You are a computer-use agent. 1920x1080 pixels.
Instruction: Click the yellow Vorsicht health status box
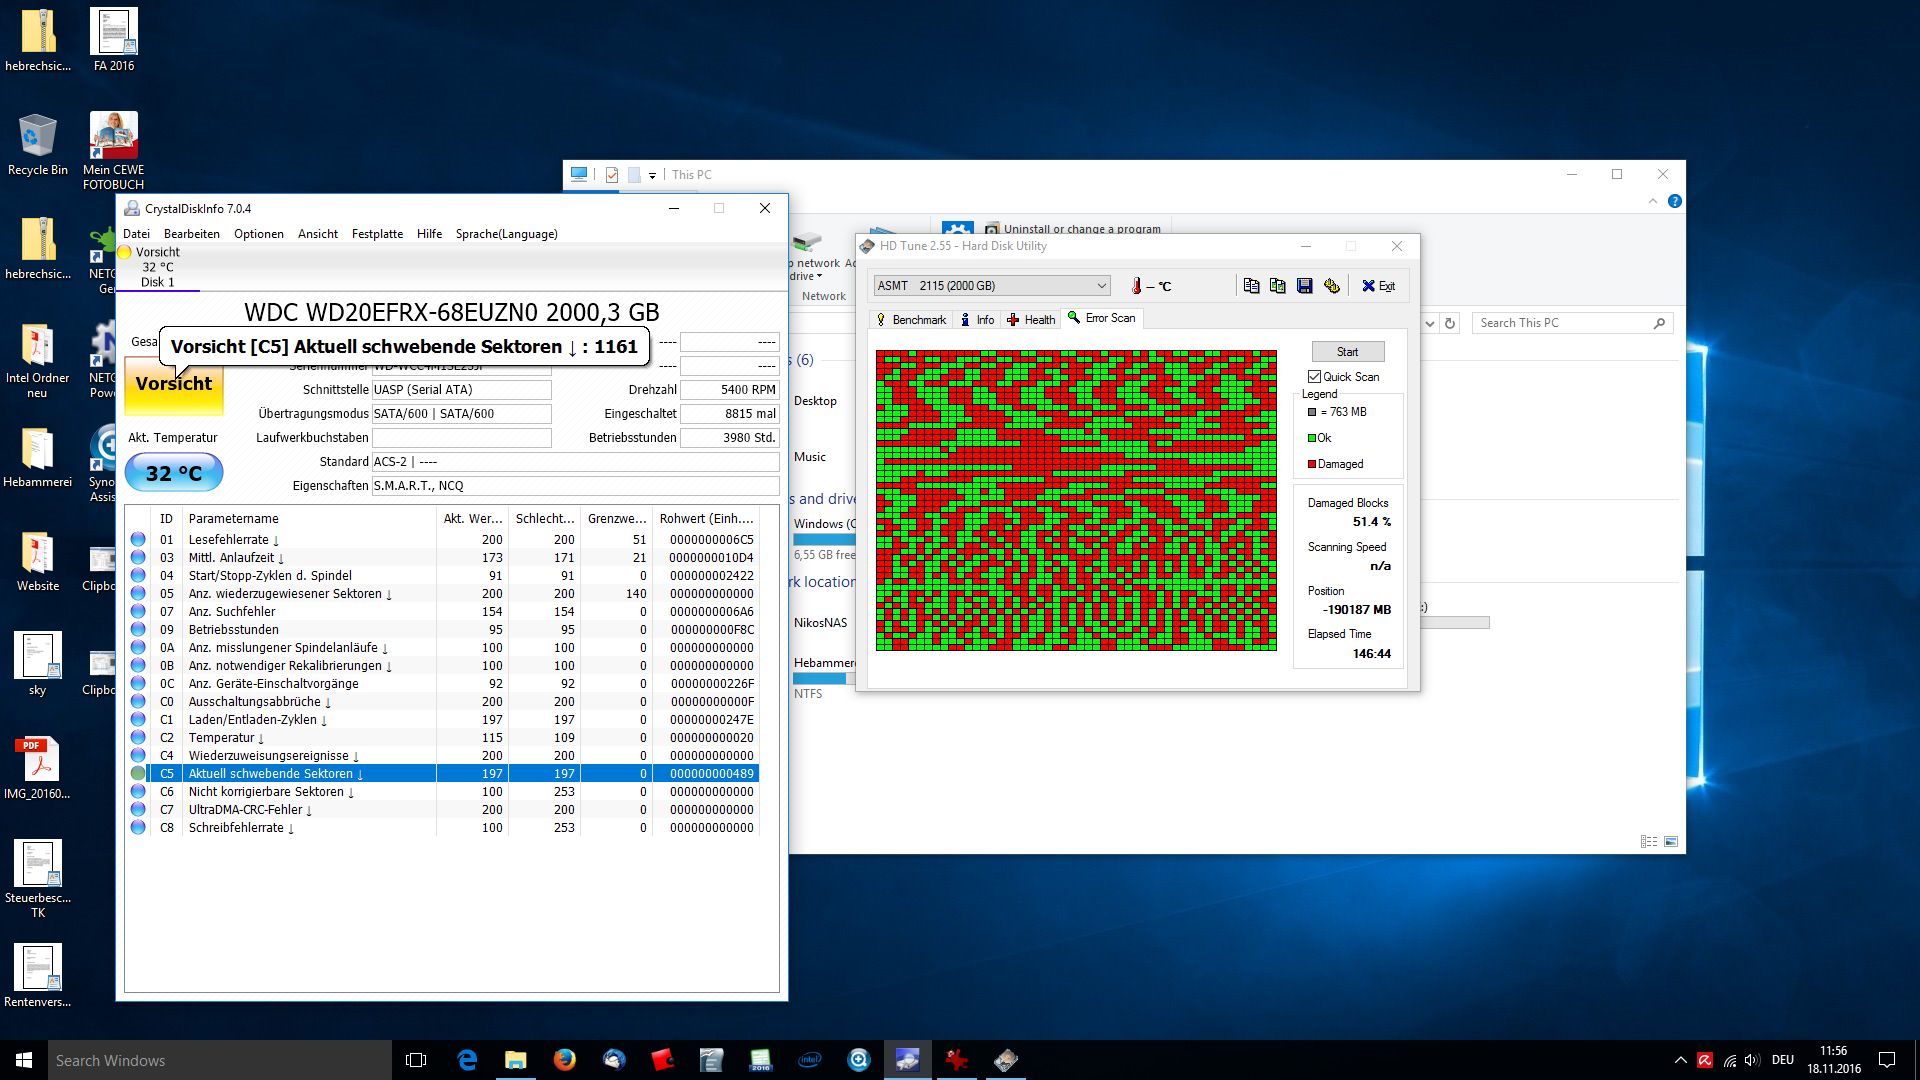coord(174,385)
